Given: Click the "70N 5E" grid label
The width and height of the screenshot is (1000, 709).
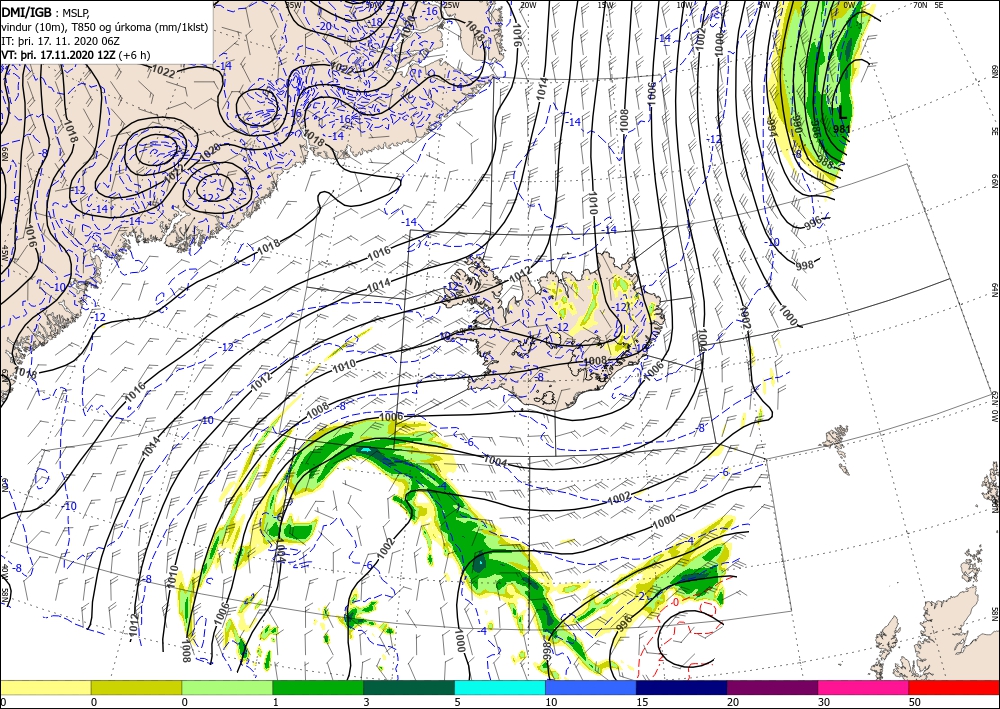Looking at the screenshot, I should (928, 5).
